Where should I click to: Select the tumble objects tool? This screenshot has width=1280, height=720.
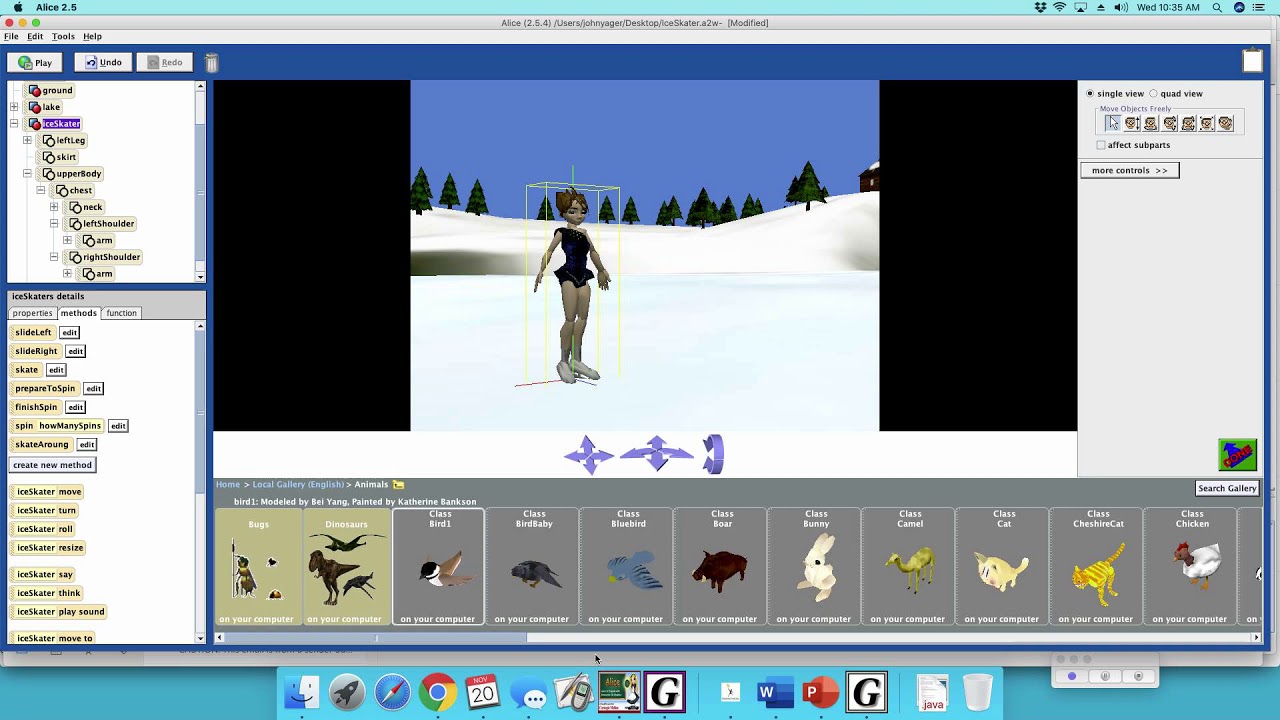pos(1189,123)
